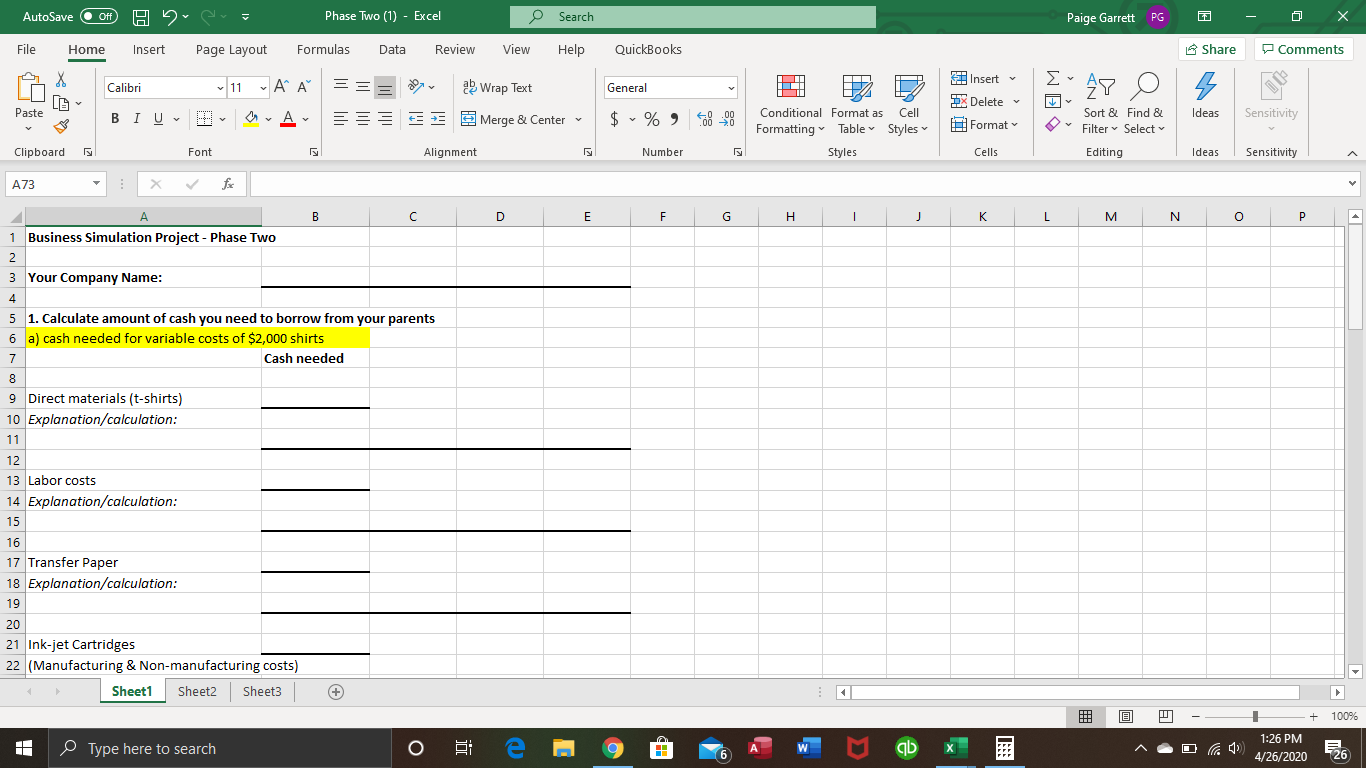
Task: Switch to the Formulas tab
Action: point(323,49)
